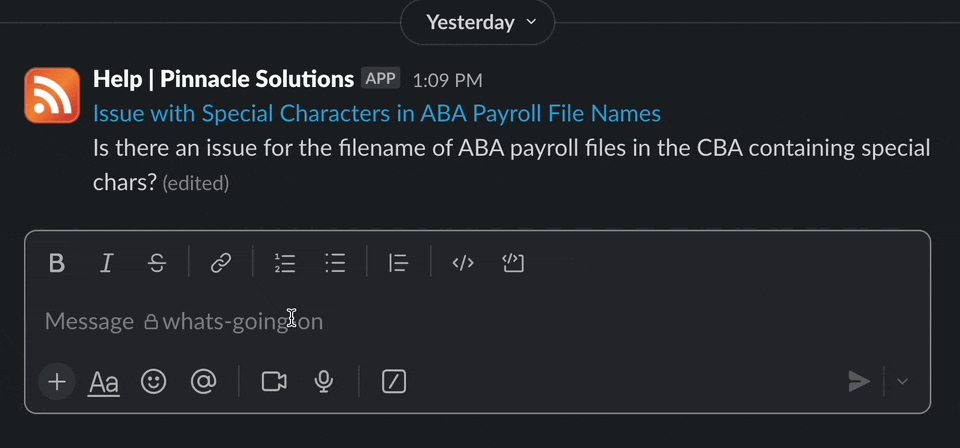Open send options dropdown arrow
Image resolution: width=960 pixels, height=448 pixels.
(902, 382)
